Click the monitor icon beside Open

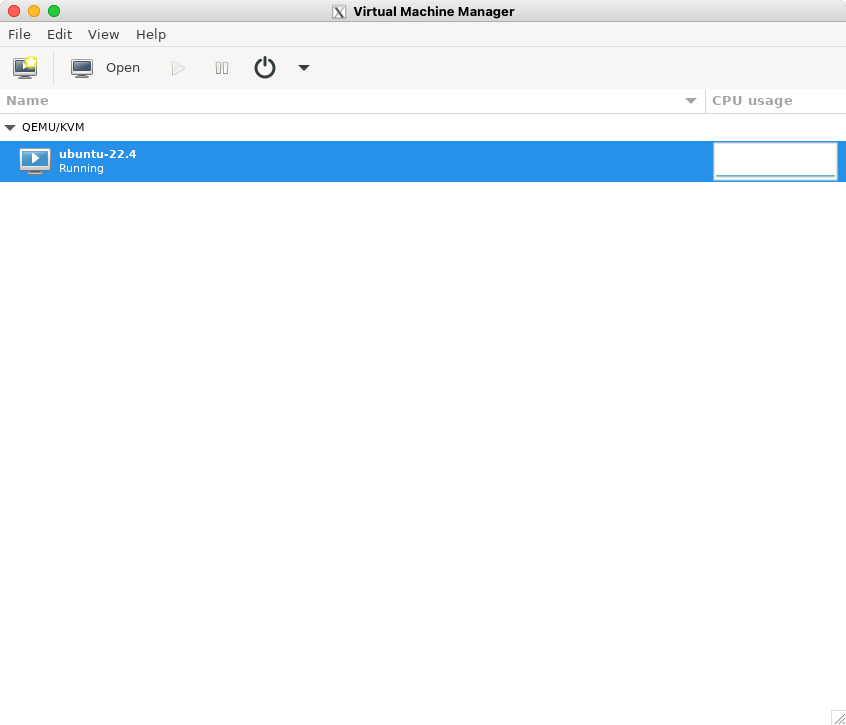pos(82,68)
